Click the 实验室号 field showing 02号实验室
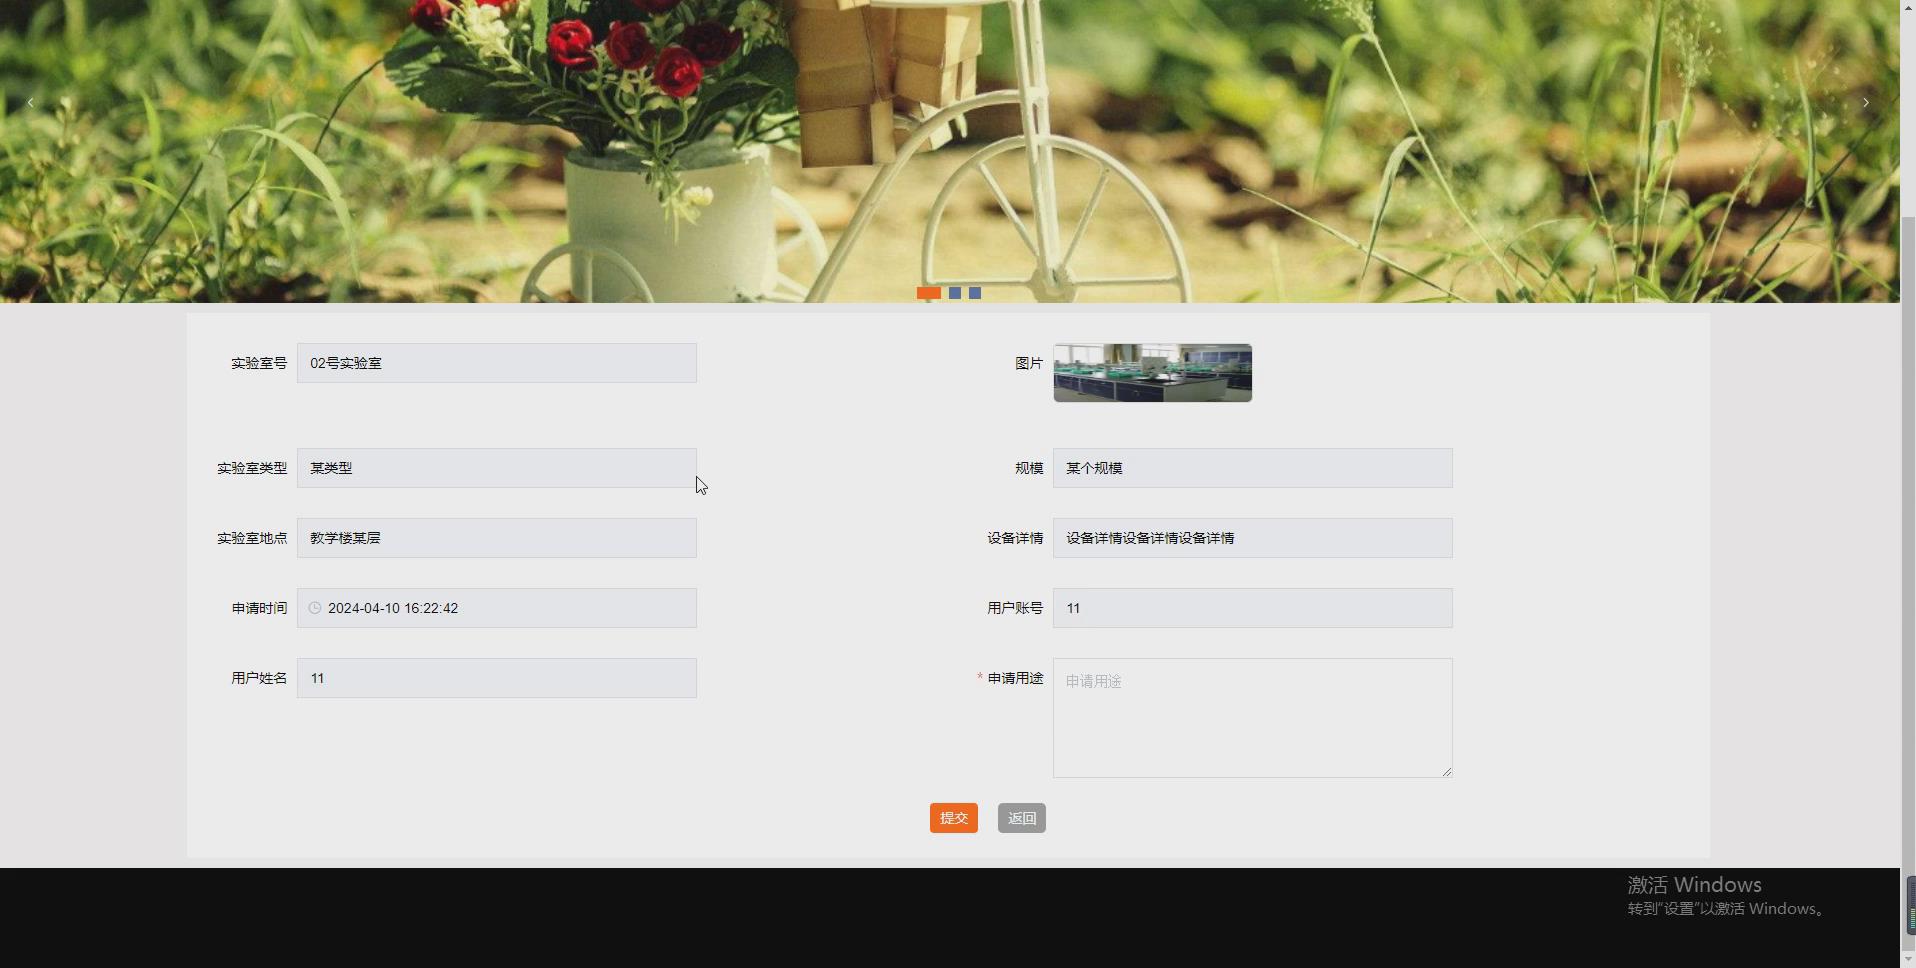This screenshot has width=1916, height=968. coord(496,362)
